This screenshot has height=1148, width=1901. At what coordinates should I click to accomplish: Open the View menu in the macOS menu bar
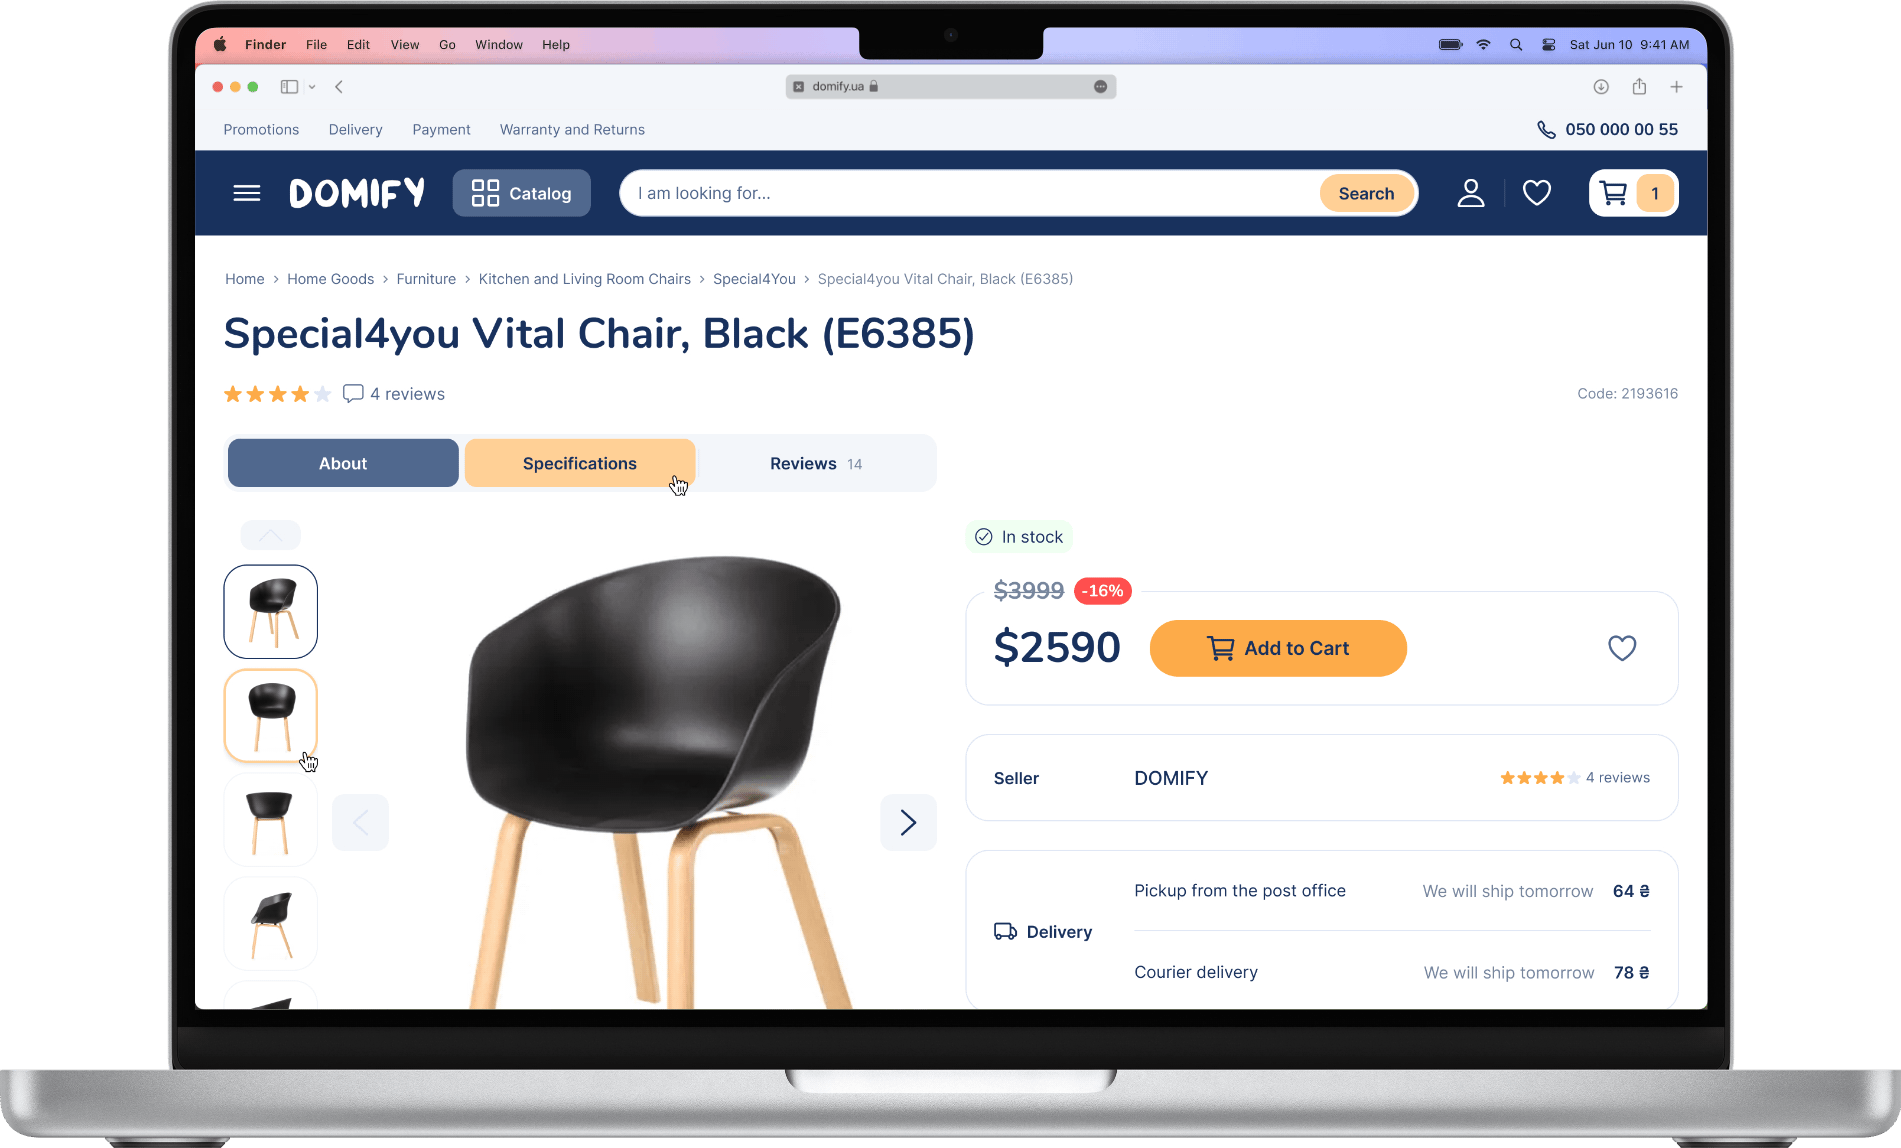coord(405,45)
